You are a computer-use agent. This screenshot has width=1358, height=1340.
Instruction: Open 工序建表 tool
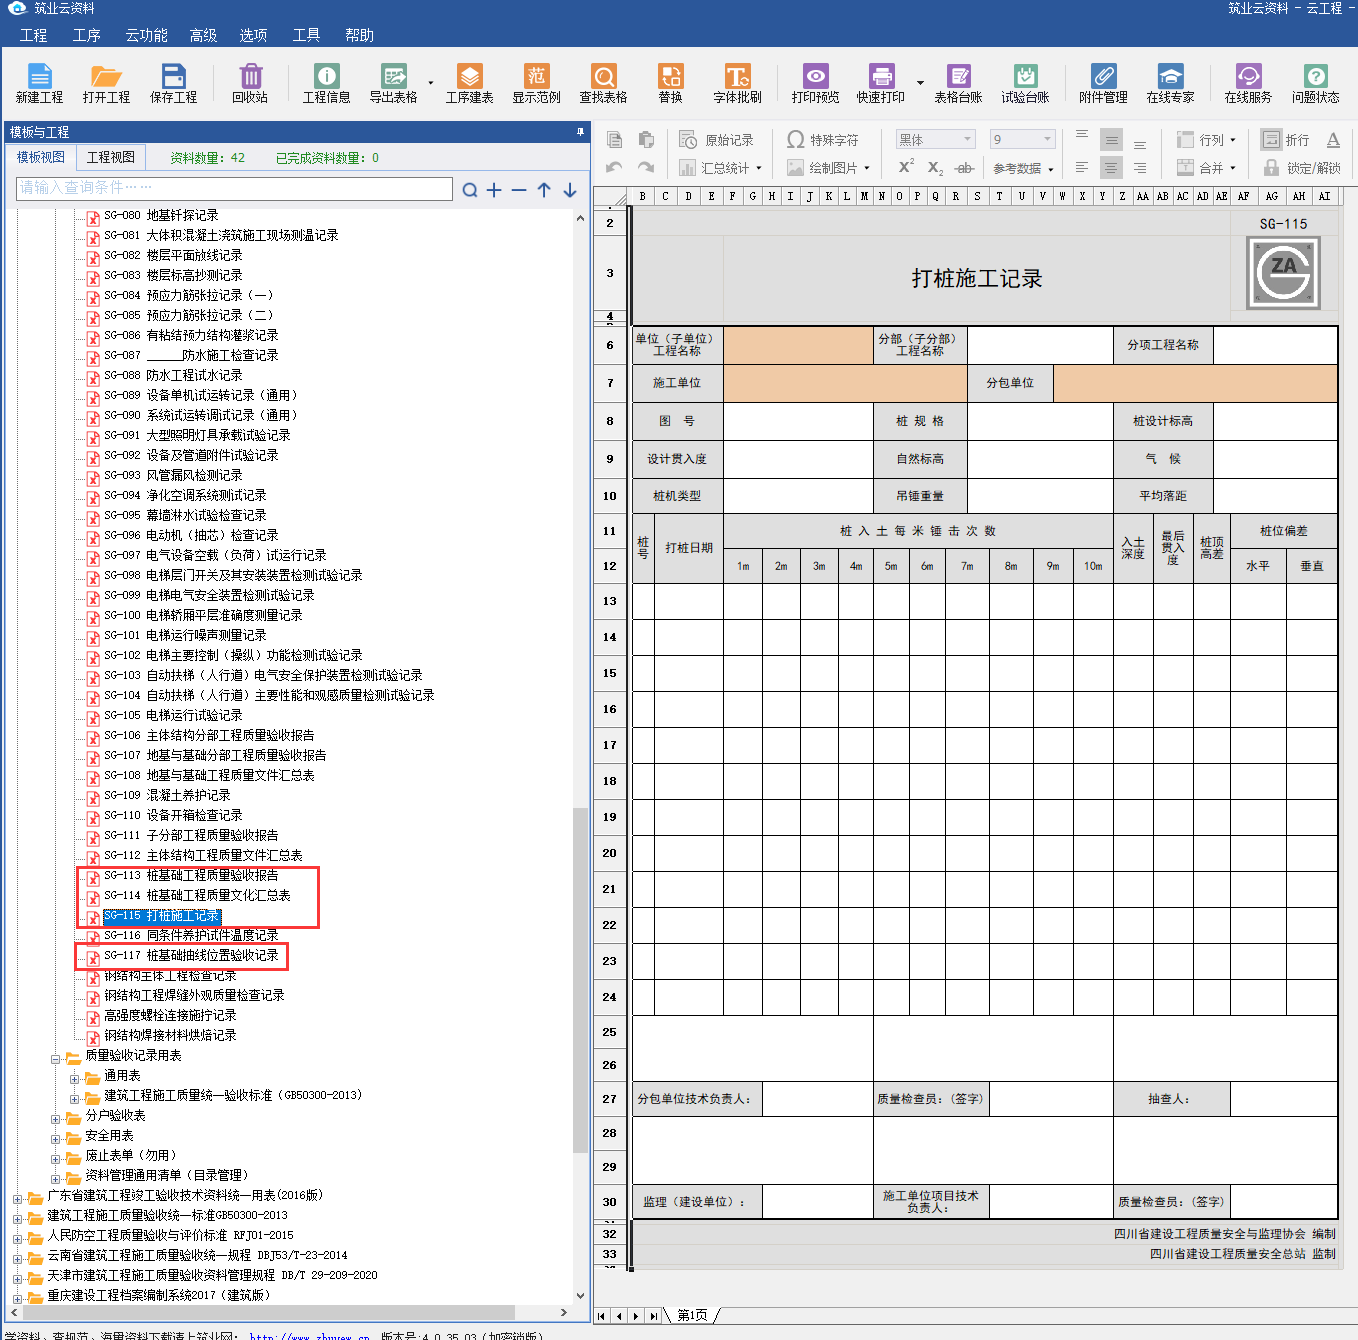point(470,83)
